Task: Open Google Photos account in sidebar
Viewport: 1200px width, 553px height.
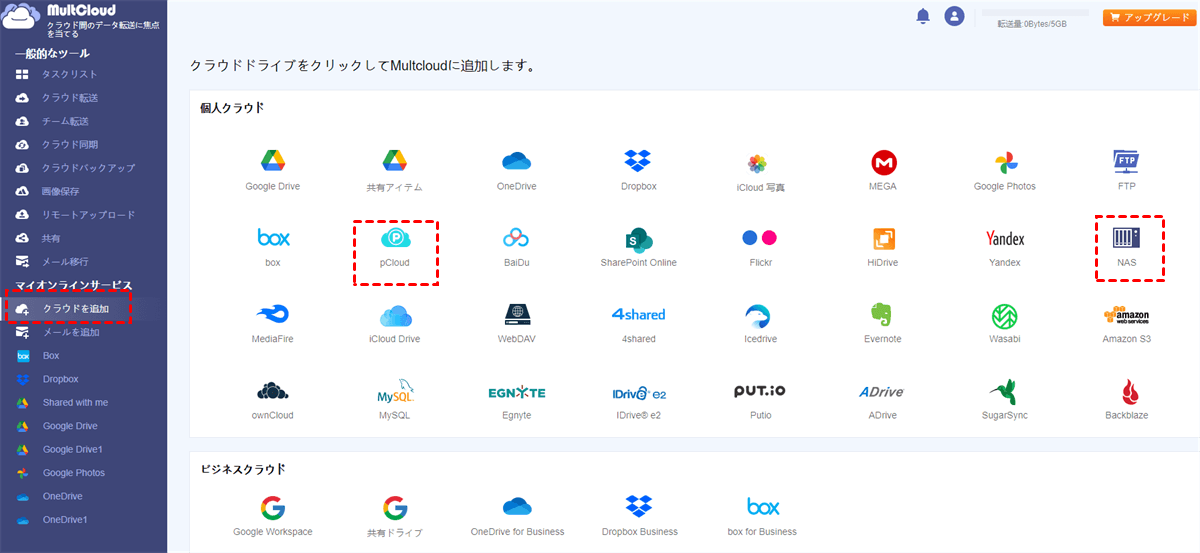Action: point(73,472)
